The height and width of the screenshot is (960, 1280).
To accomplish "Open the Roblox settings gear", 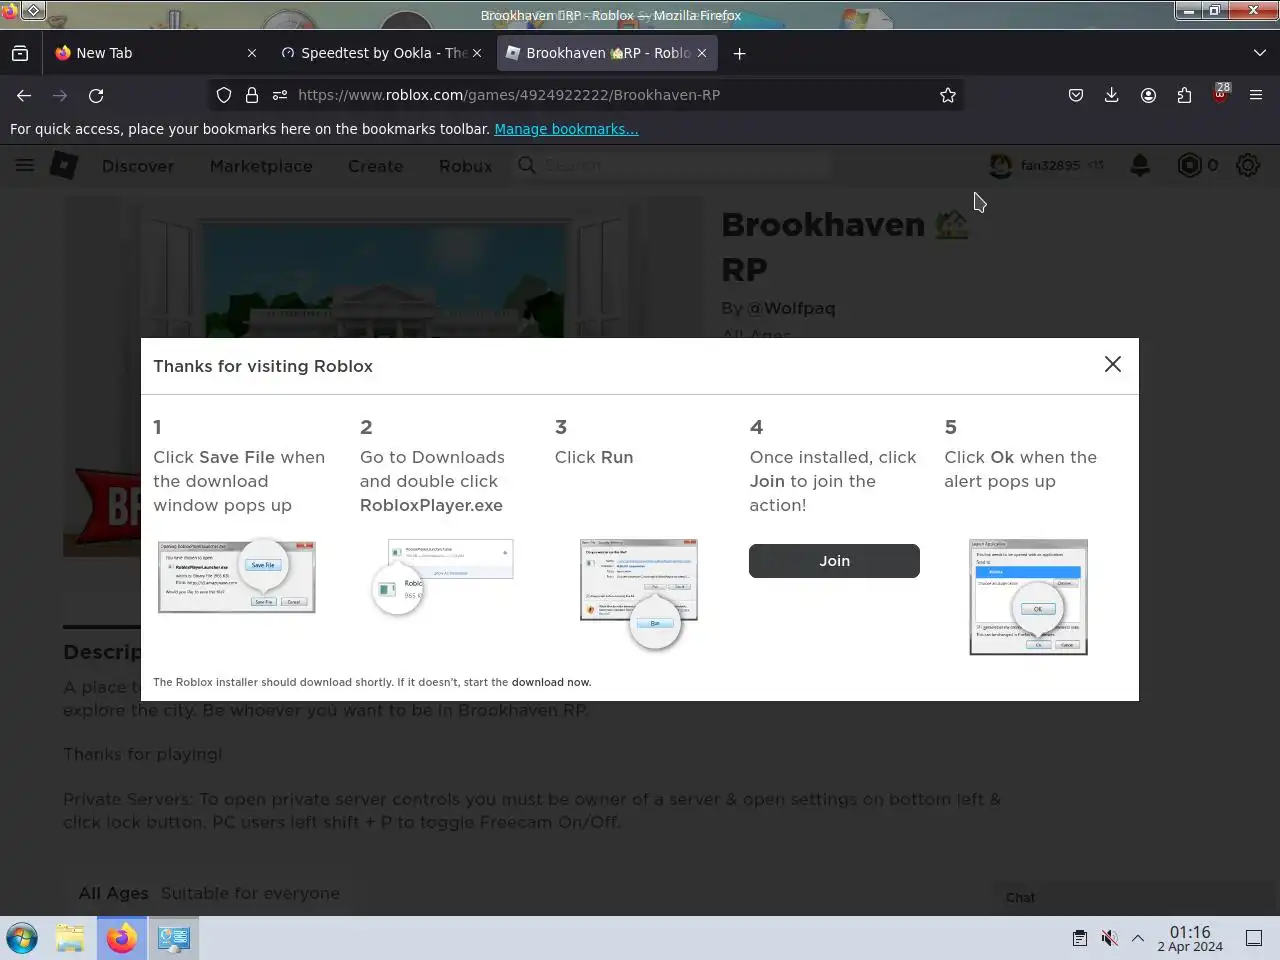I will [x=1248, y=165].
